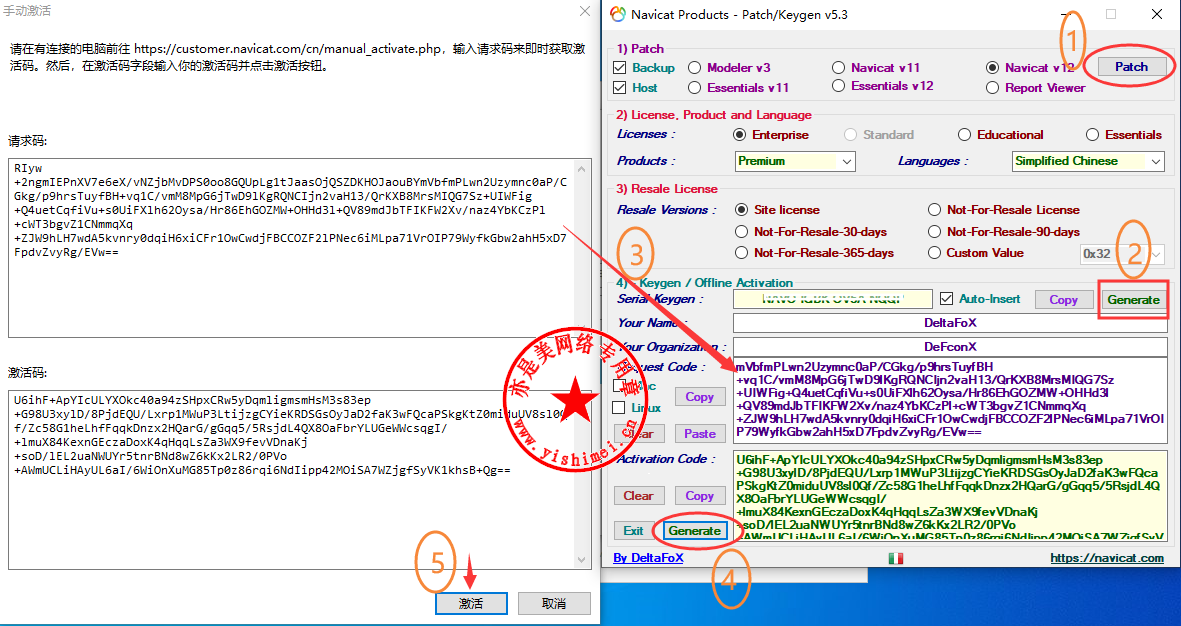Click the keygen Activation Code text box
Screen dimensions: 1181x626
pos(950,496)
